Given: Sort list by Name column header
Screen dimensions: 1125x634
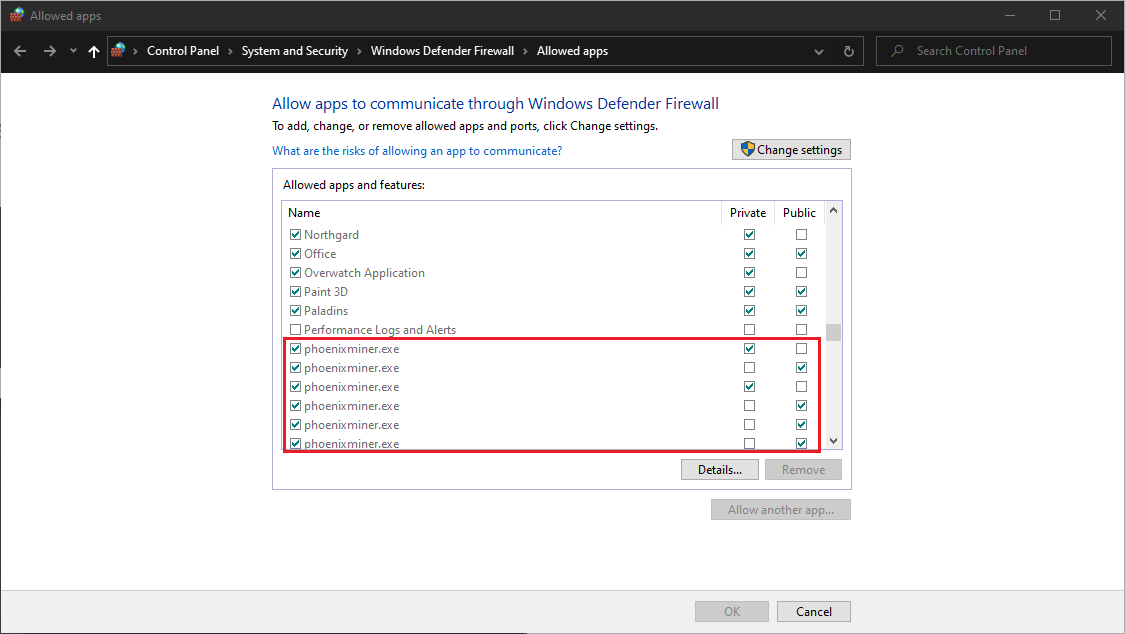Looking at the screenshot, I should point(304,212).
